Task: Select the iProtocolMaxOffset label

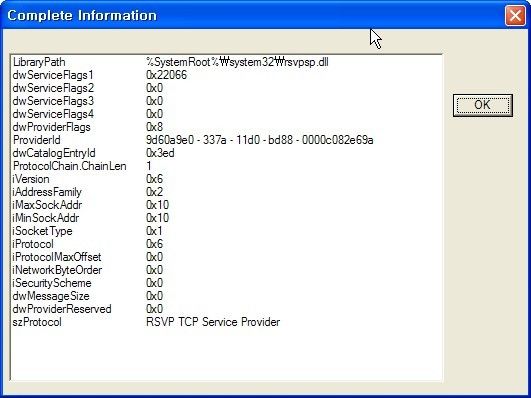Action: coord(57,257)
